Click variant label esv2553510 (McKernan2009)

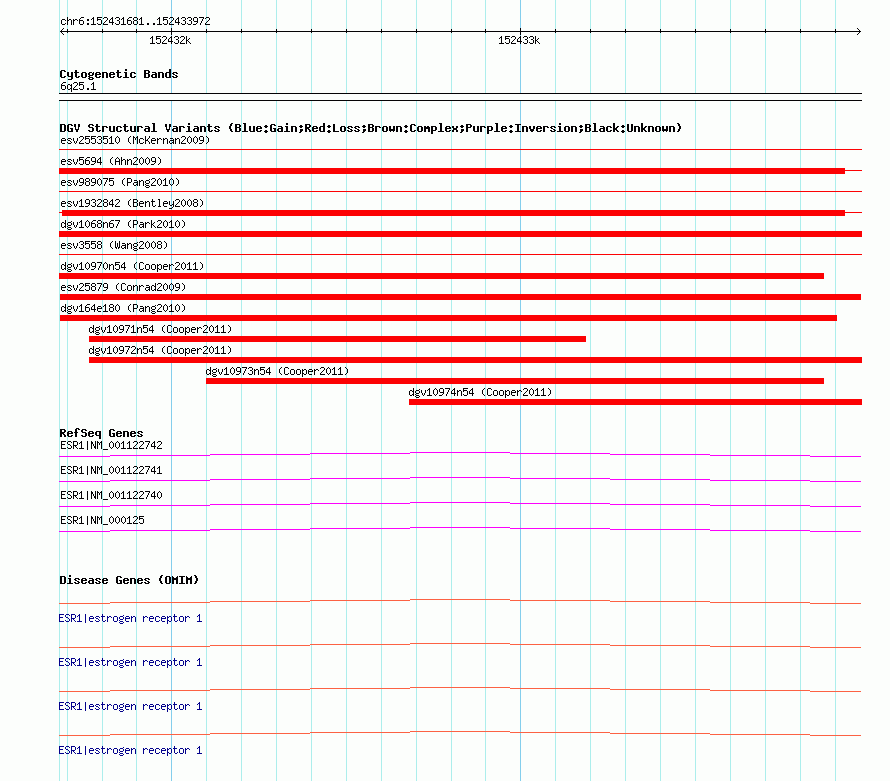(135, 140)
